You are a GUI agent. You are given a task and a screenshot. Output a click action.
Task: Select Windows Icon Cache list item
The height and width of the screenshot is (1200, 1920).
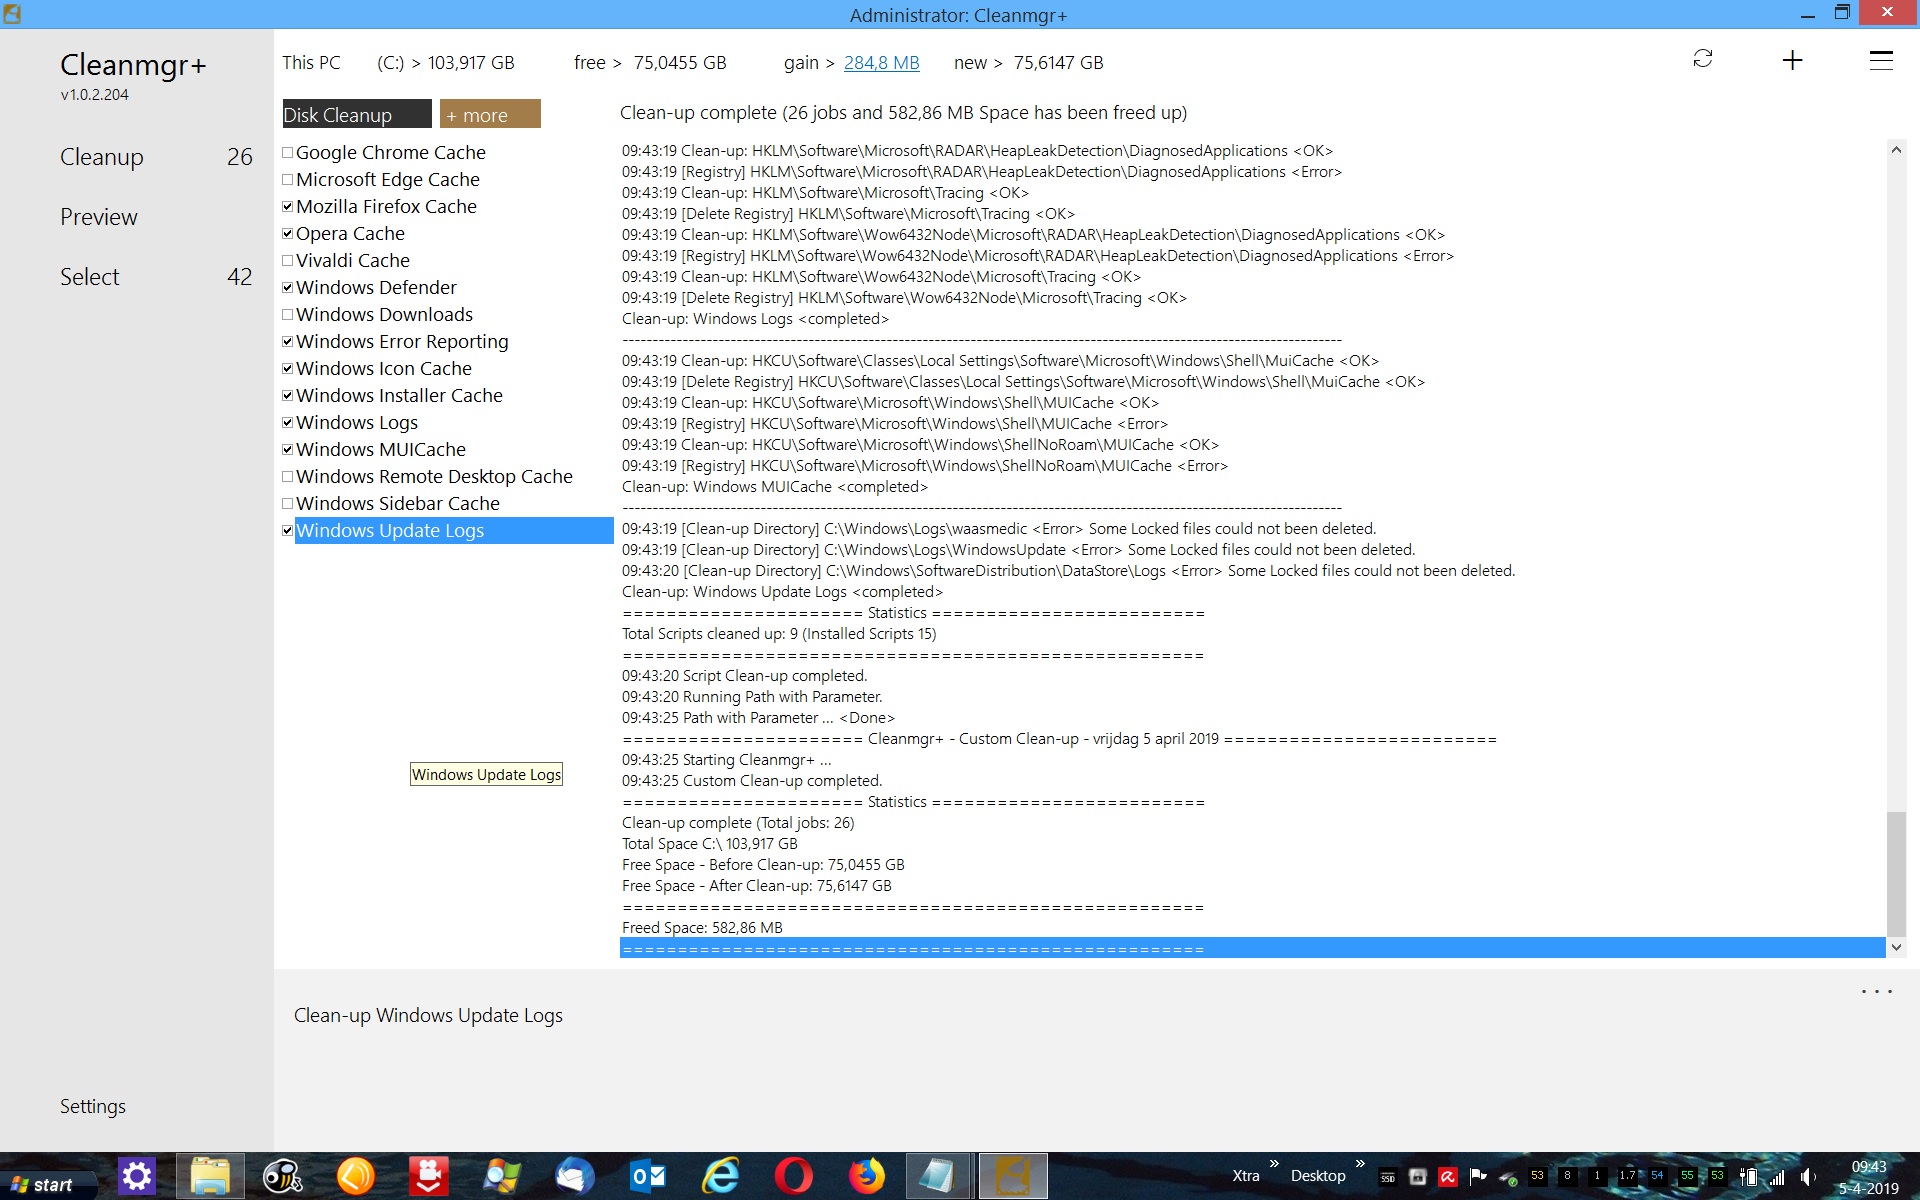point(384,368)
